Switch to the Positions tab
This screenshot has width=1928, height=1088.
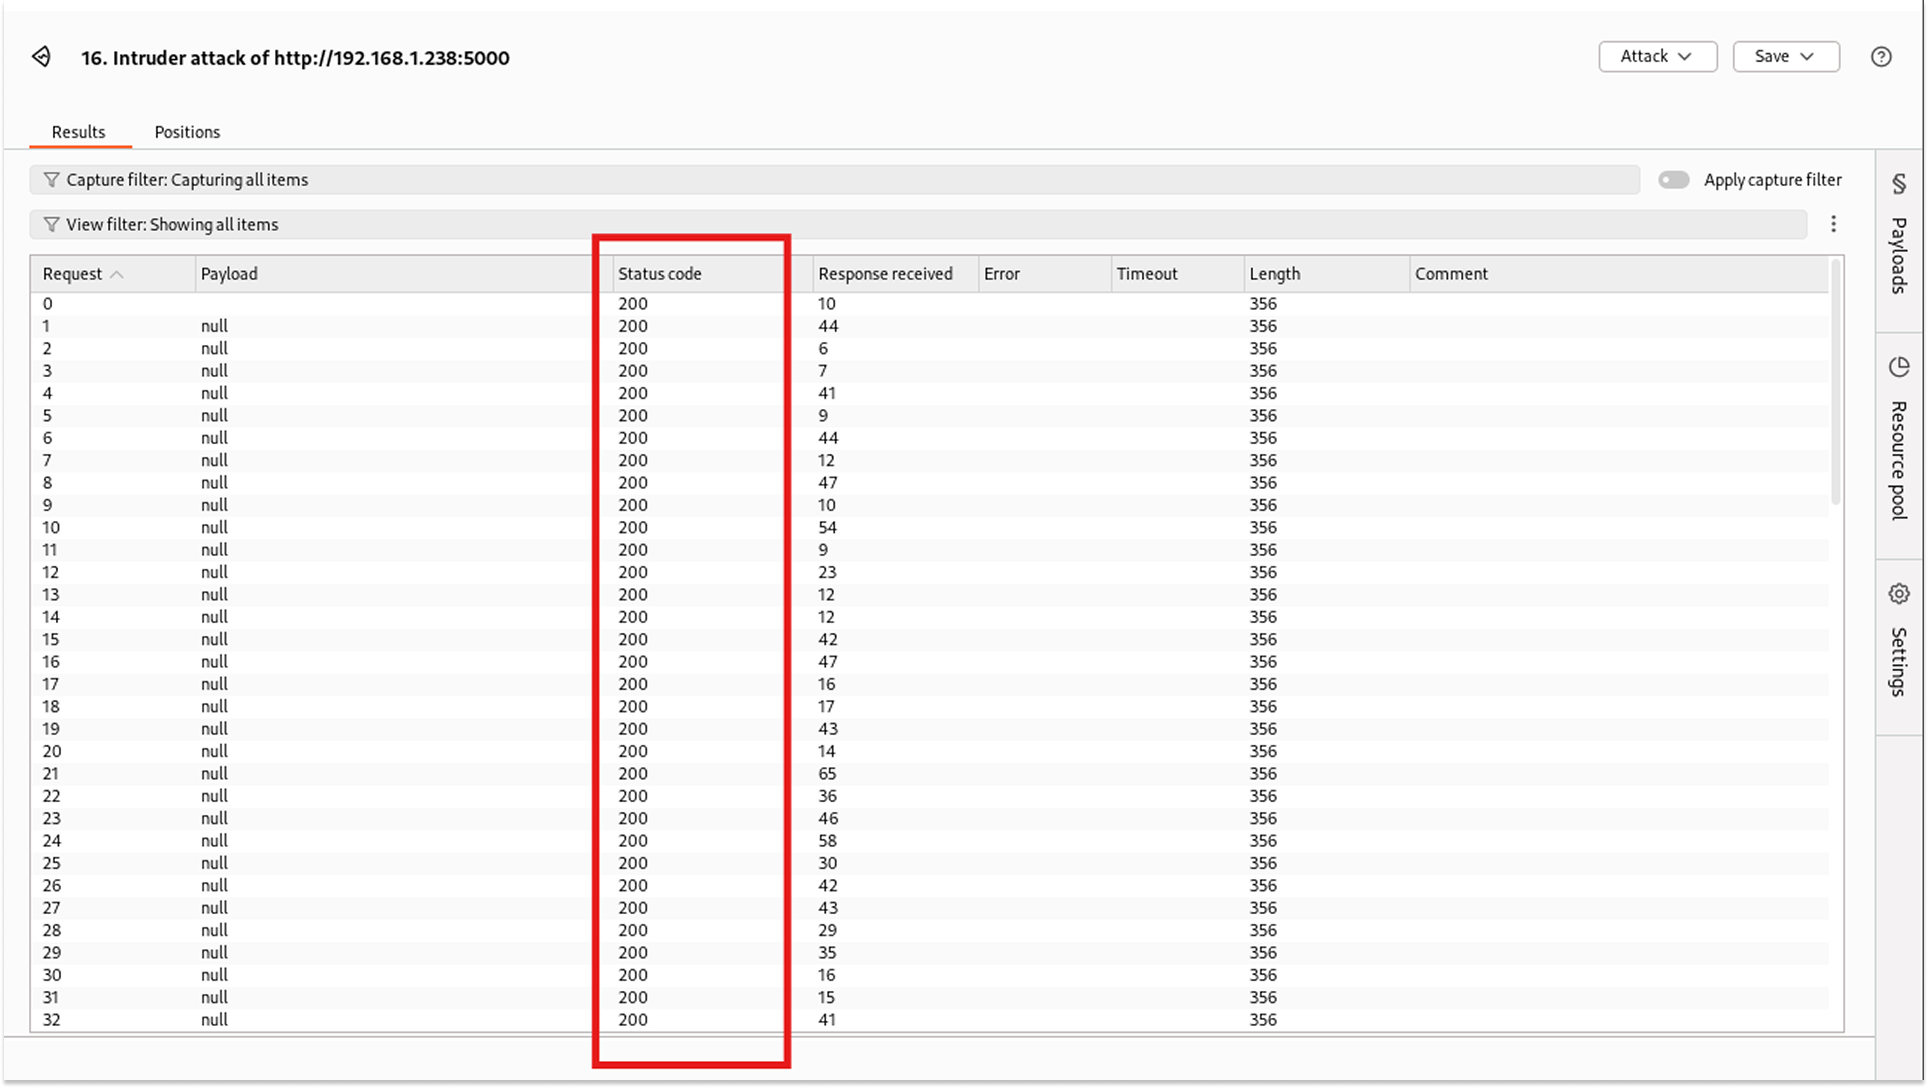[187, 131]
